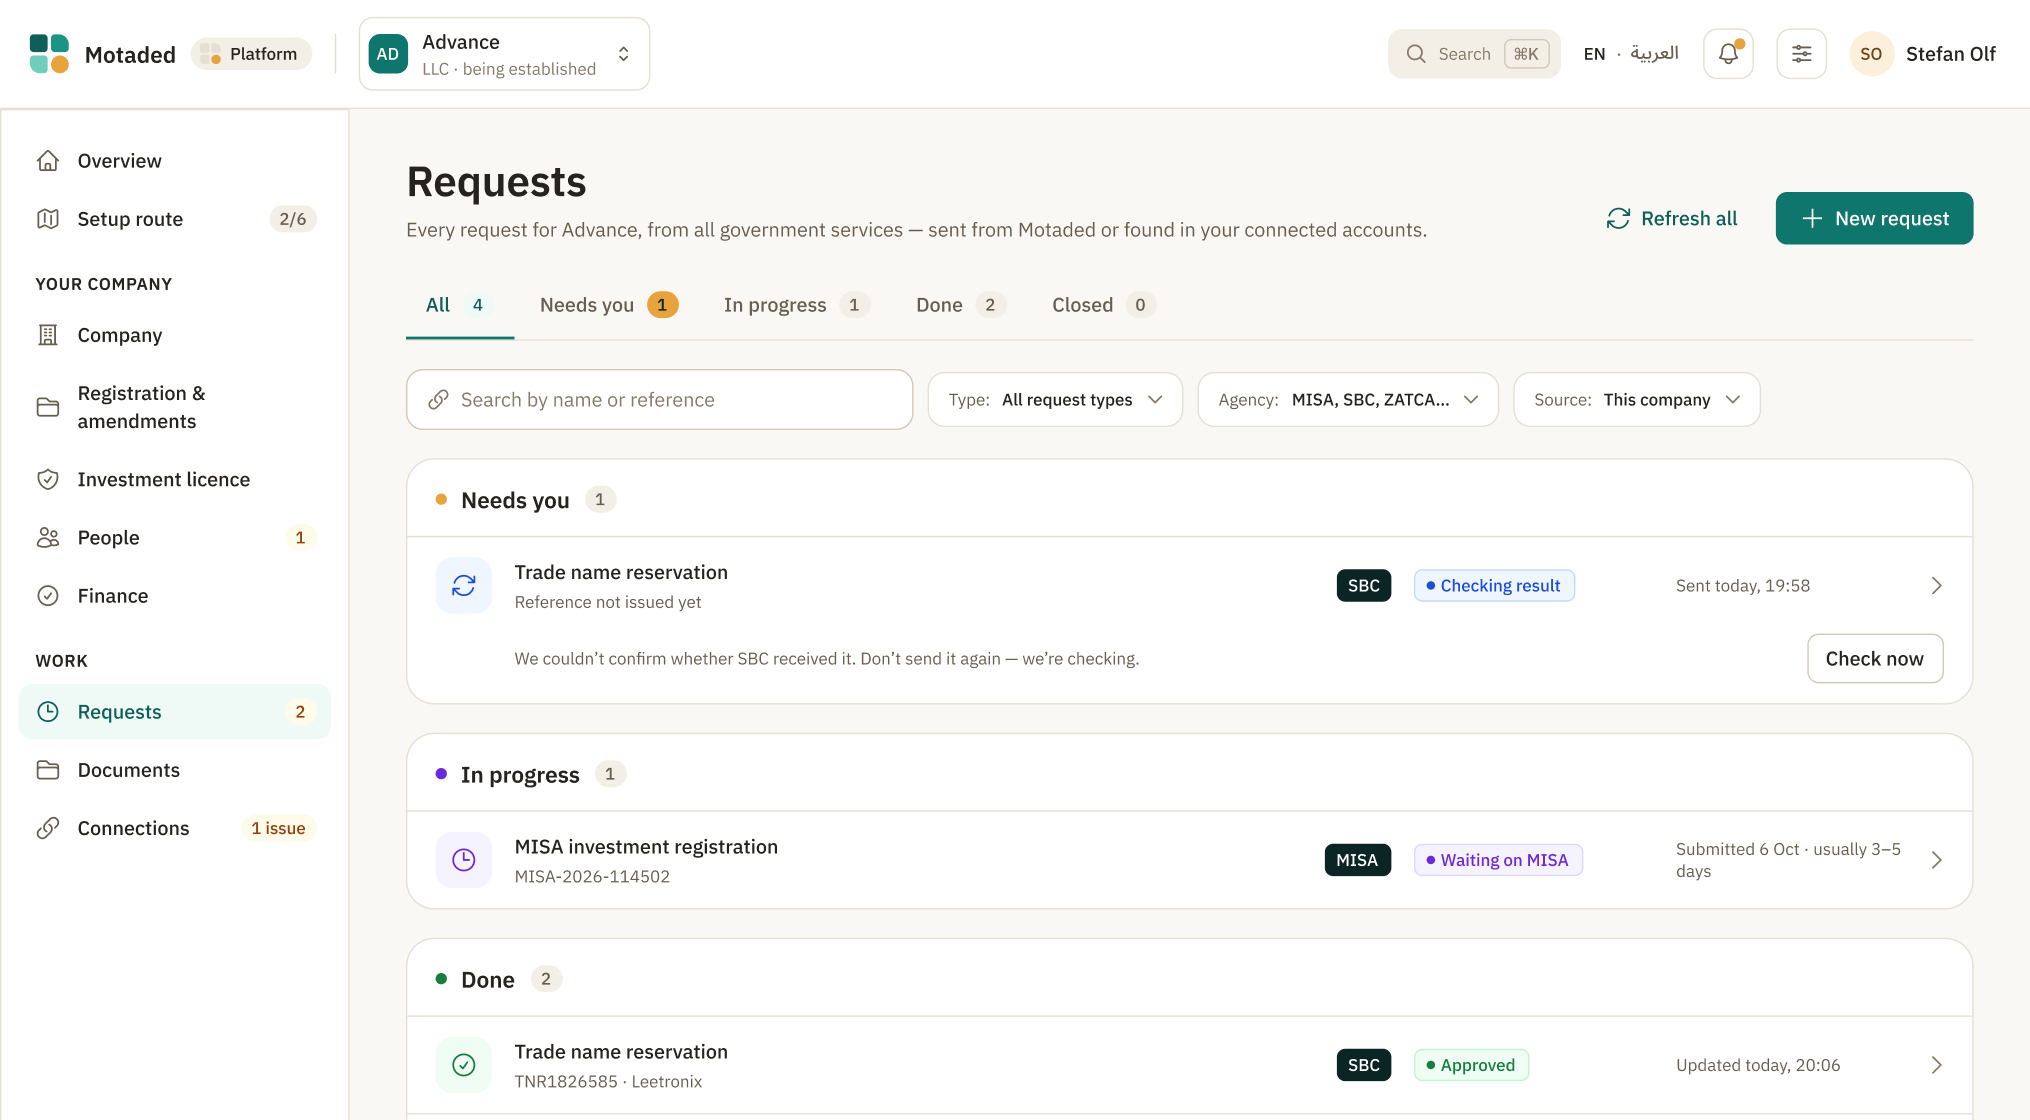Click the SO user avatar

[x=1871, y=54]
